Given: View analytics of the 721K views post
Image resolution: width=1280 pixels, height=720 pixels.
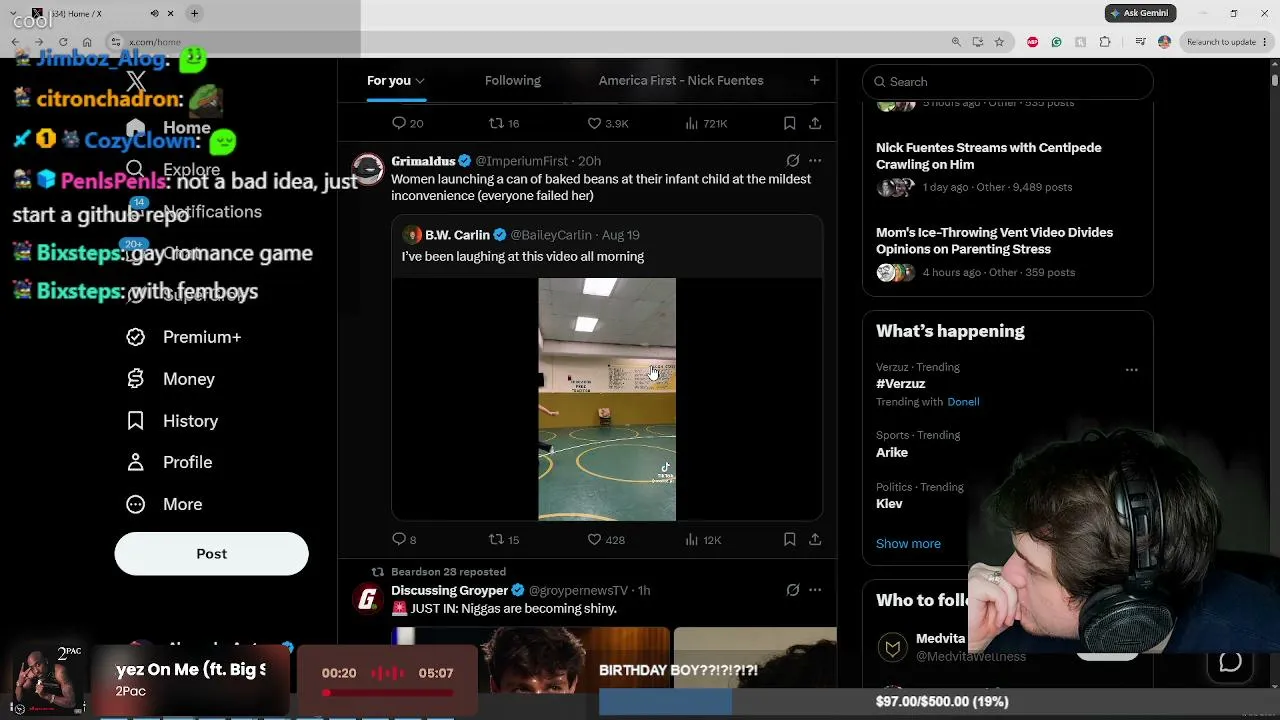Looking at the screenshot, I should (705, 123).
